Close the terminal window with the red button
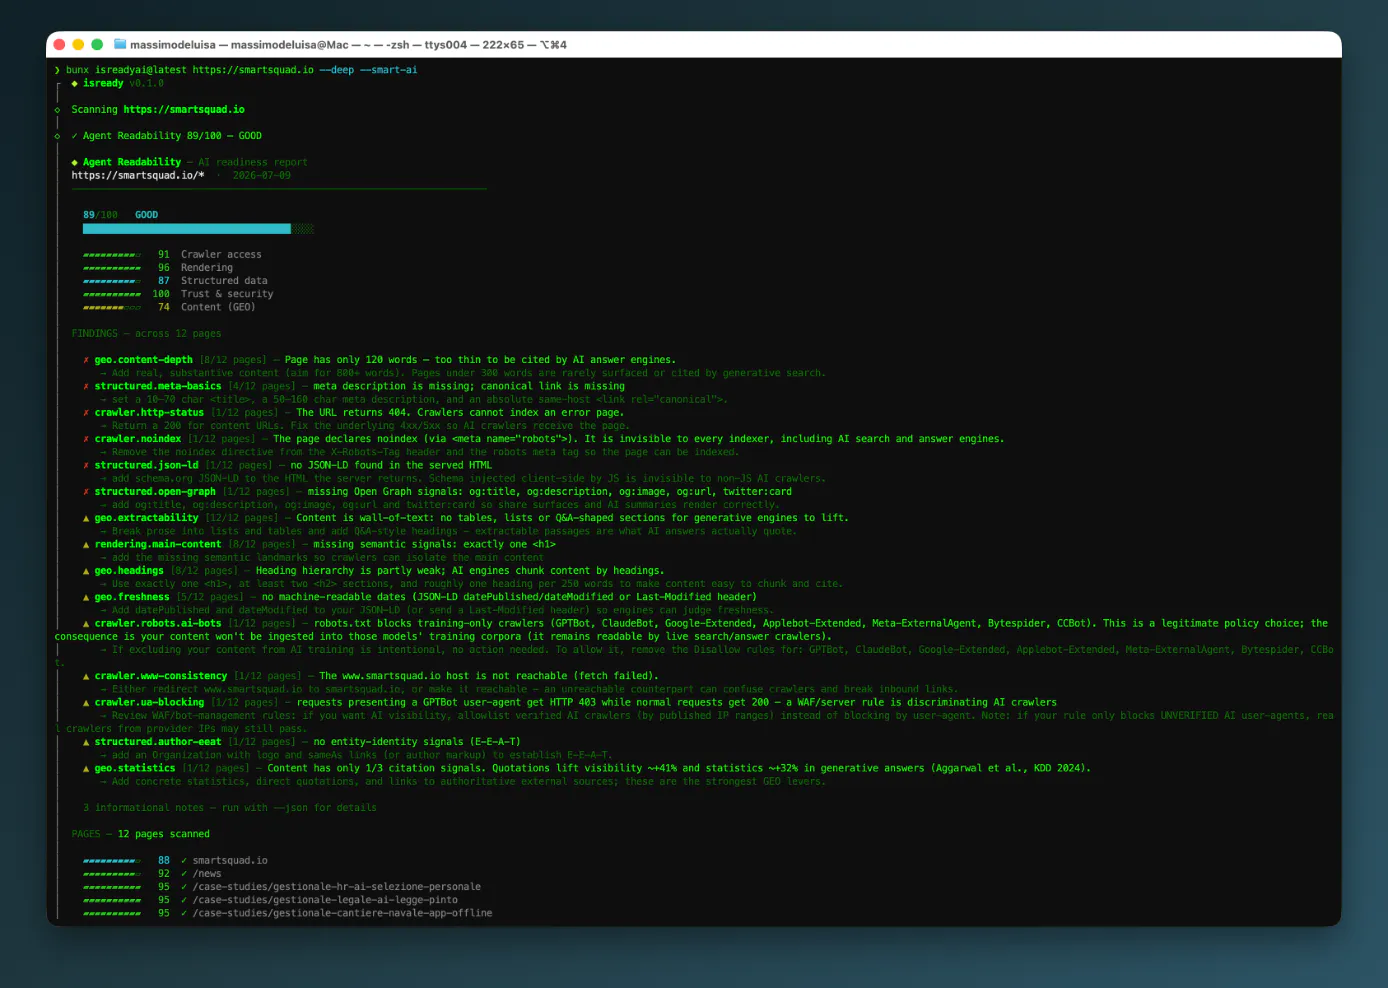 [60, 44]
